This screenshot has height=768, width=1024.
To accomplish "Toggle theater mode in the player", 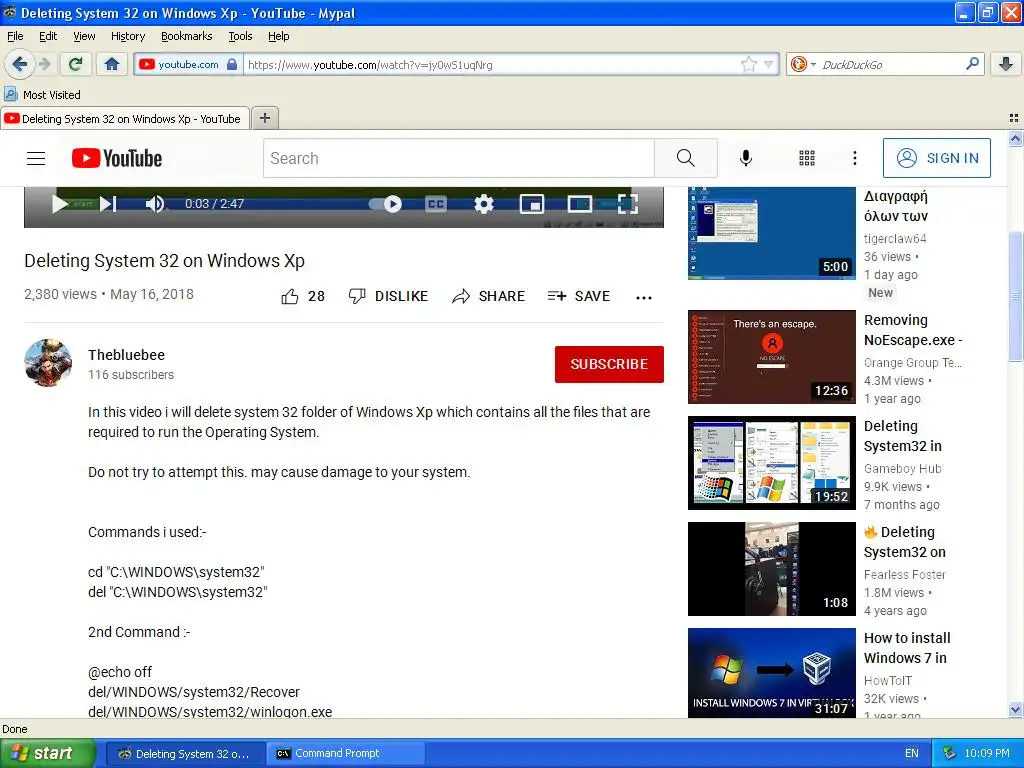I will [579, 204].
